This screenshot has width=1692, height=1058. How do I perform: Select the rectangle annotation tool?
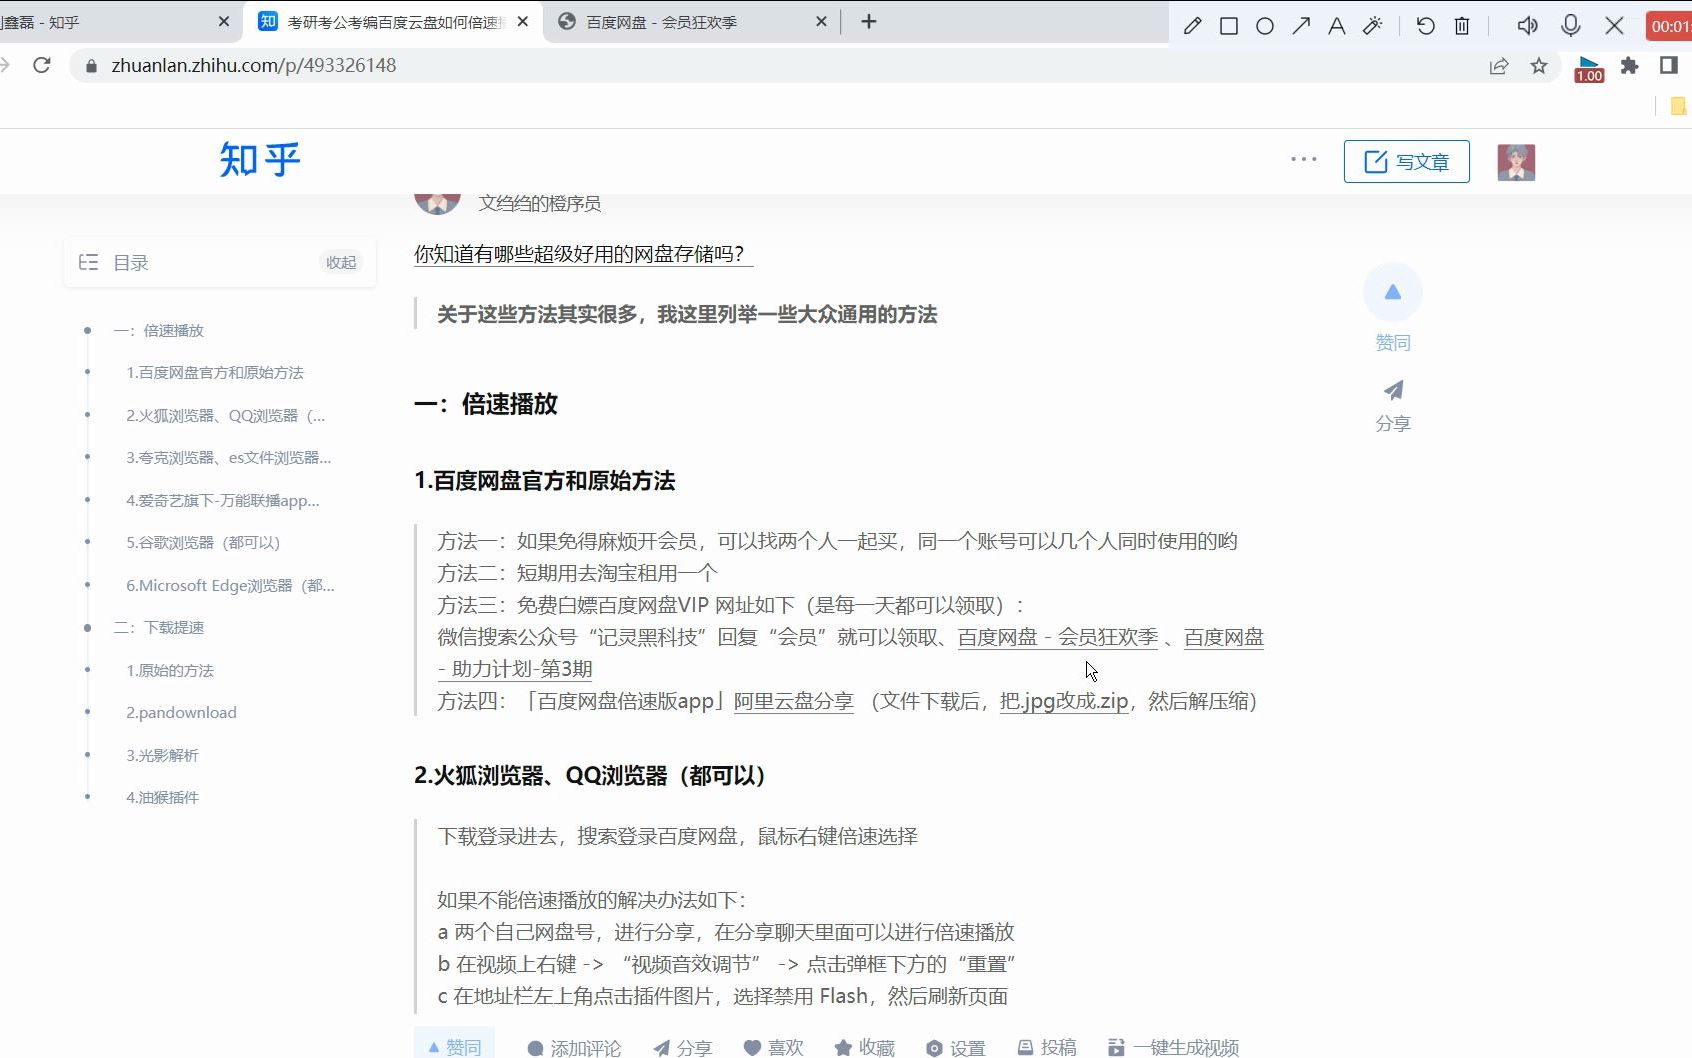click(x=1229, y=26)
